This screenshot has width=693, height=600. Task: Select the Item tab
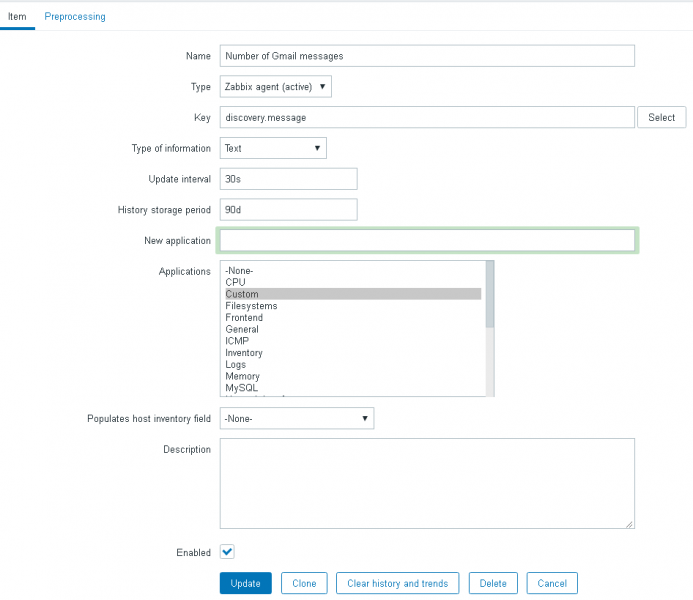pyautogui.click(x=17, y=16)
